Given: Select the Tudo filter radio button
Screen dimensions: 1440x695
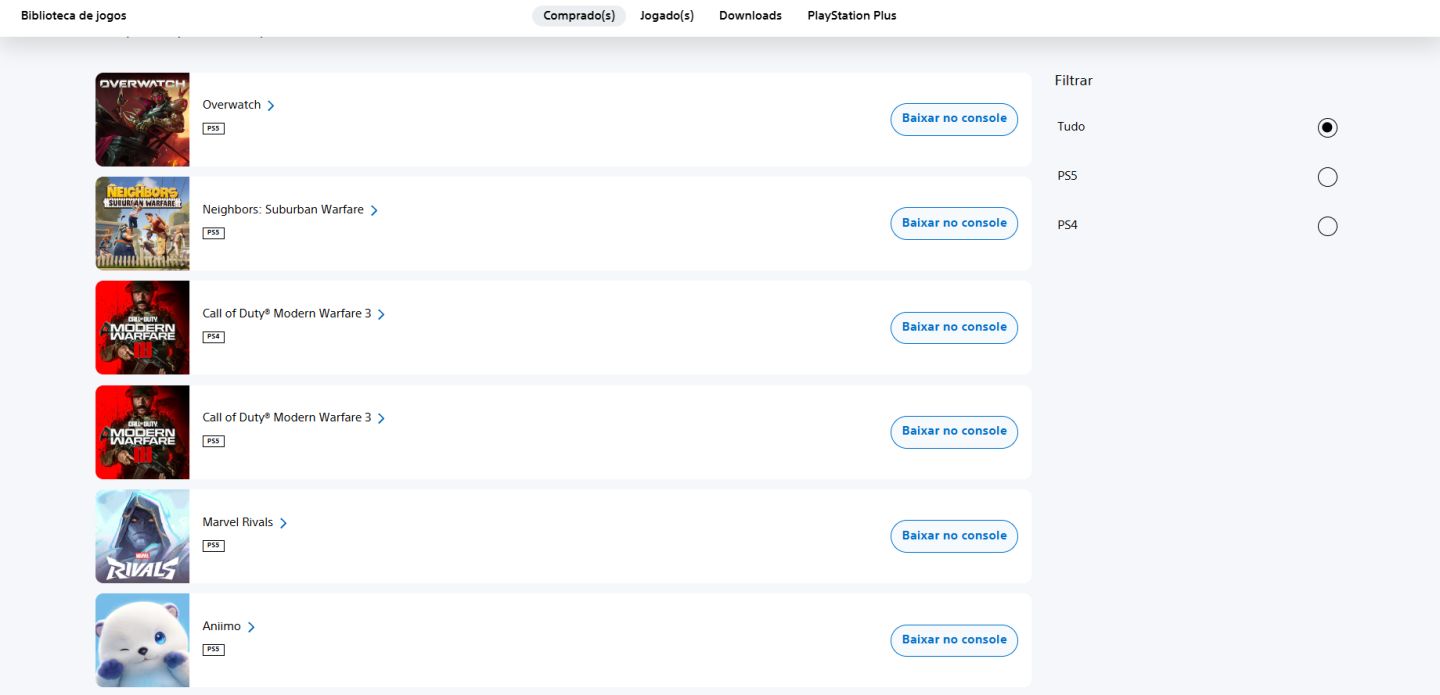Looking at the screenshot, I should point(1327,127).
